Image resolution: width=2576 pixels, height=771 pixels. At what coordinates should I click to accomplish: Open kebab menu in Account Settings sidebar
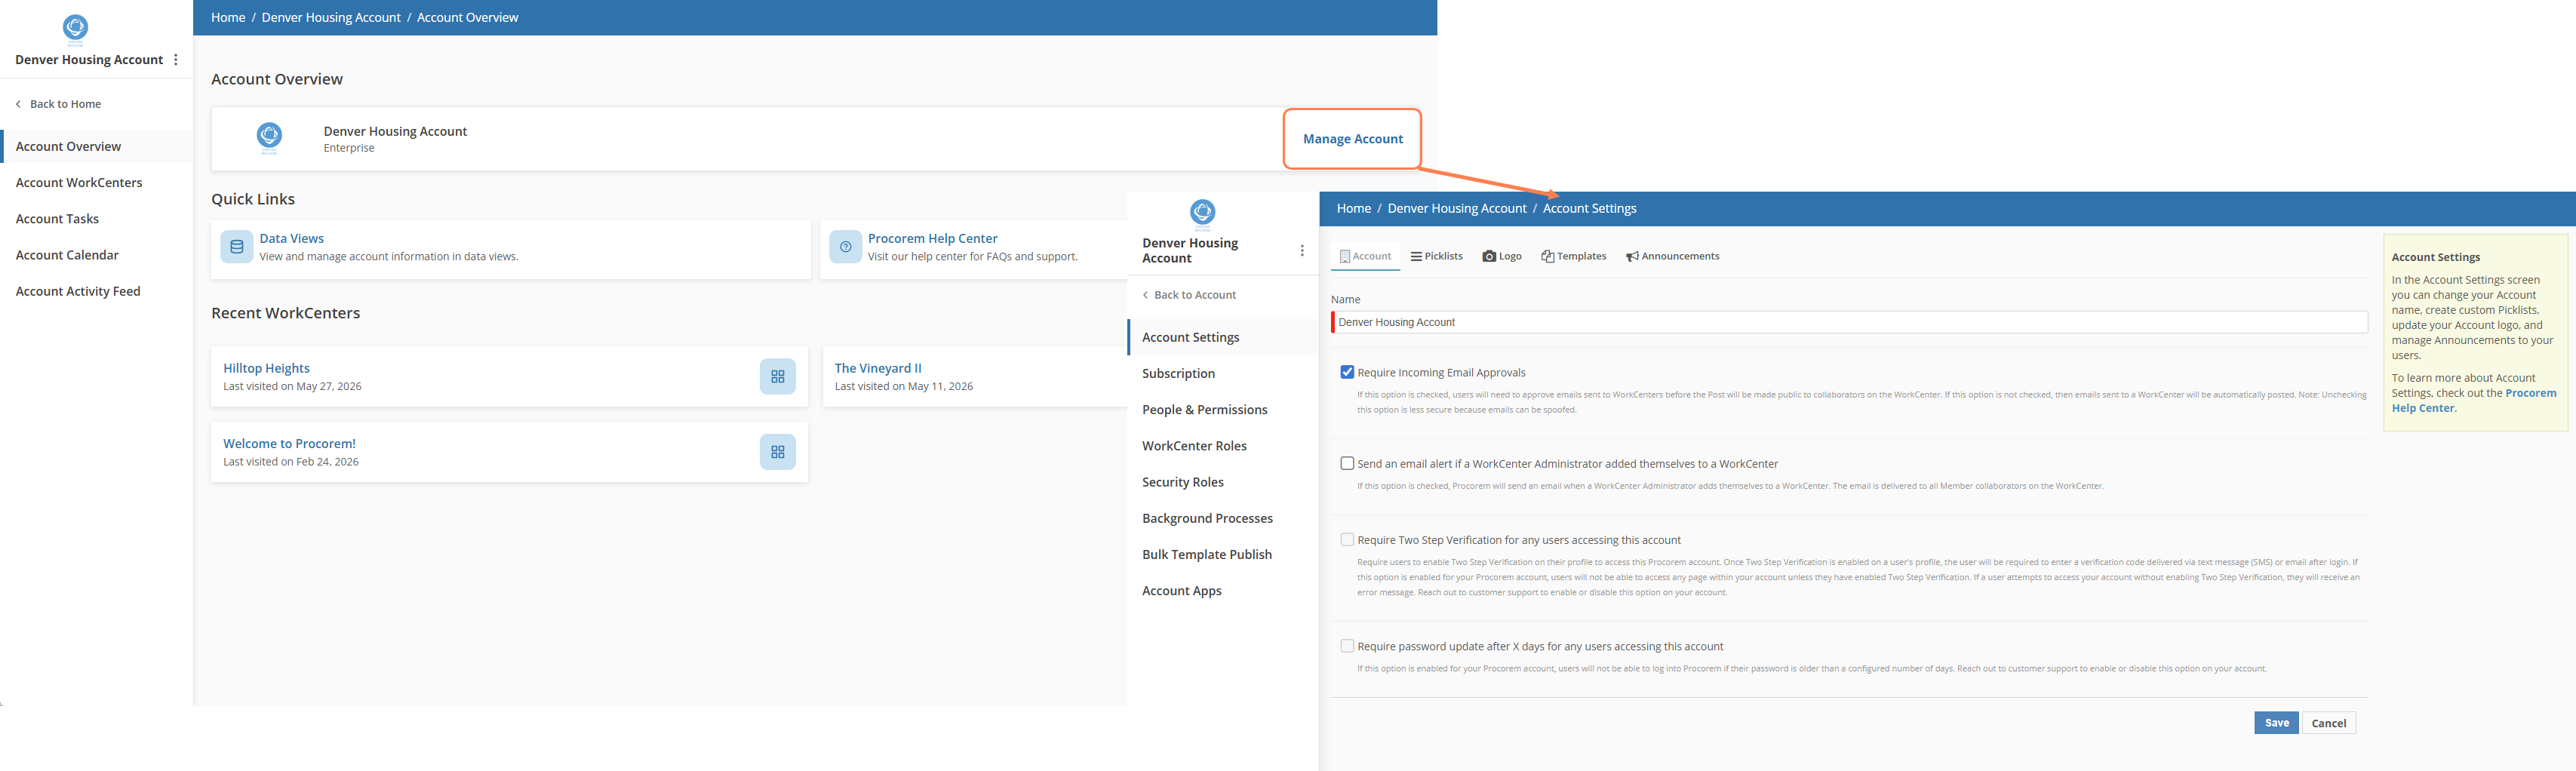(1302, 251)
